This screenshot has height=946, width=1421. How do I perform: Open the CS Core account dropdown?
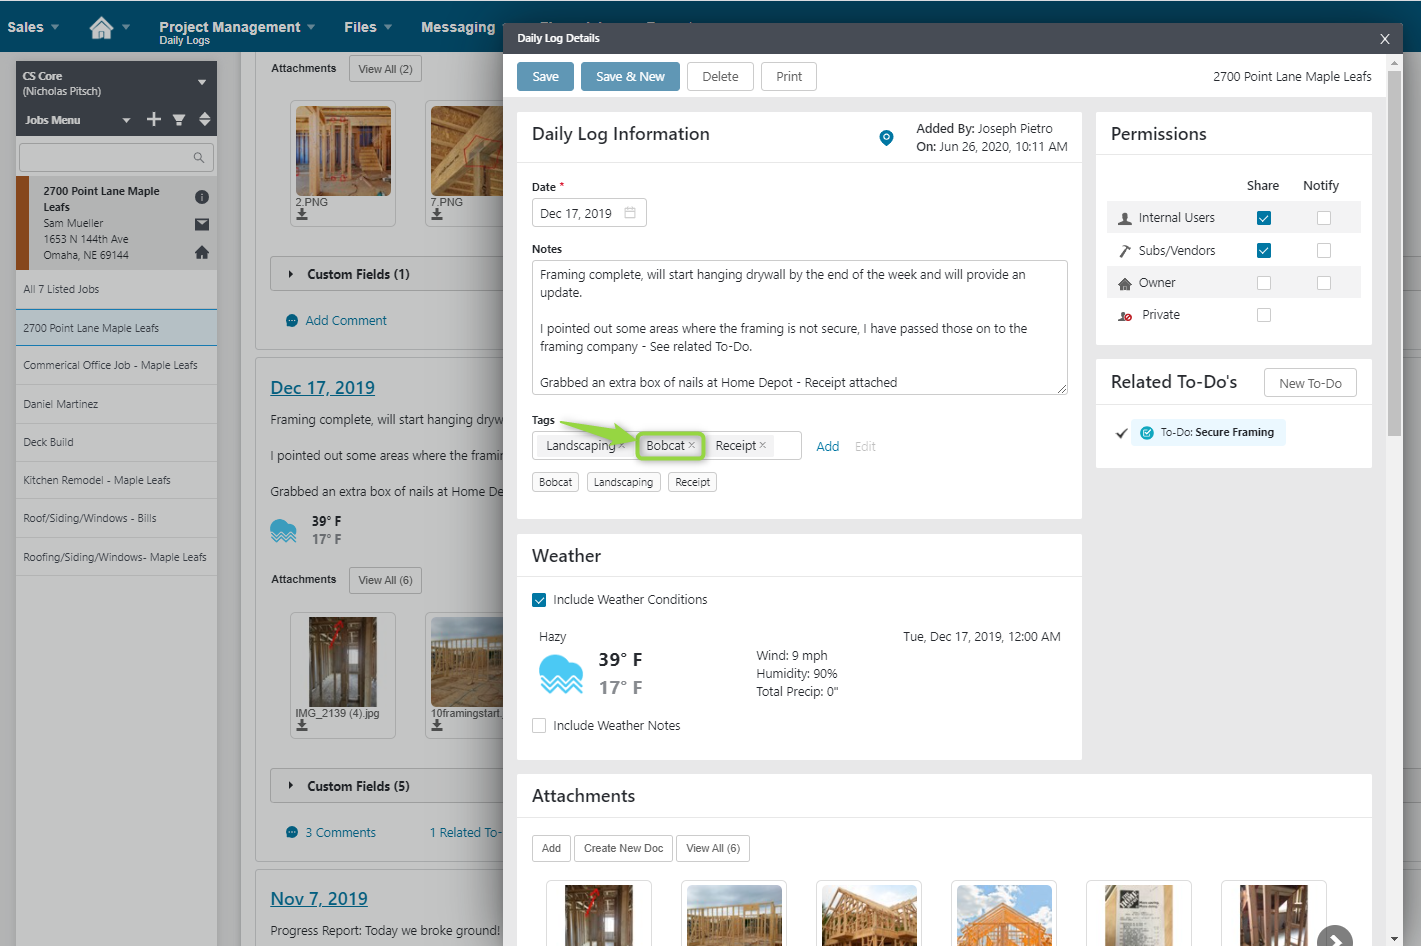[202, 83]
